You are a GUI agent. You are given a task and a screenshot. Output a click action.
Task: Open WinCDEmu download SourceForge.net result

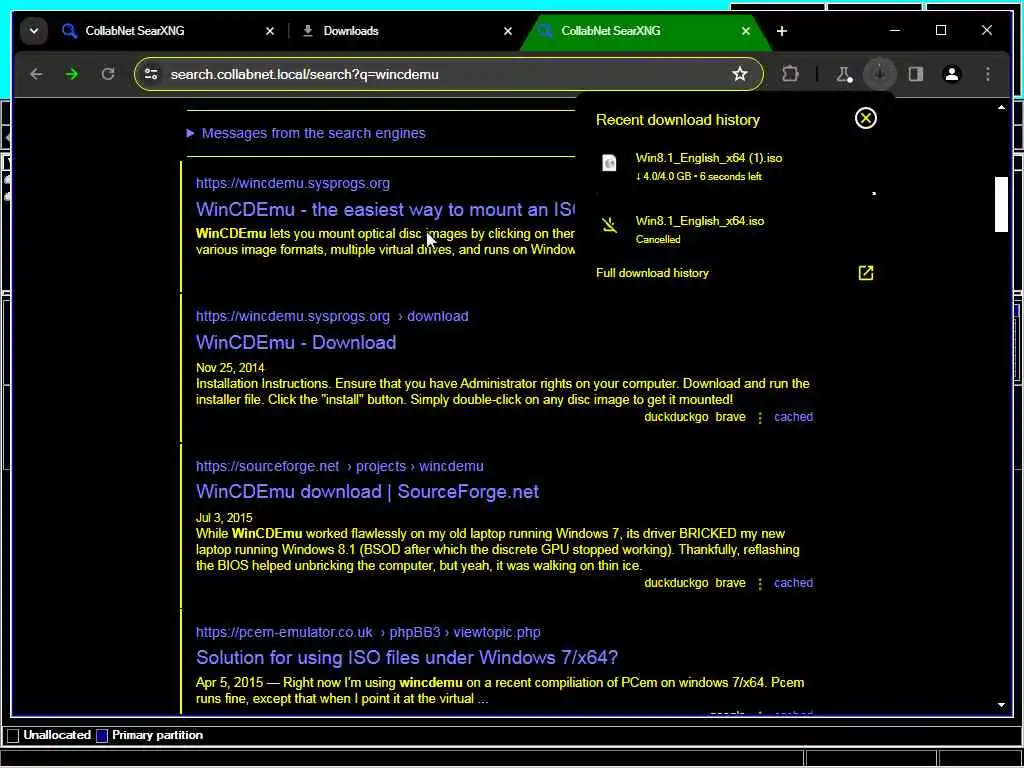(367, 492)
